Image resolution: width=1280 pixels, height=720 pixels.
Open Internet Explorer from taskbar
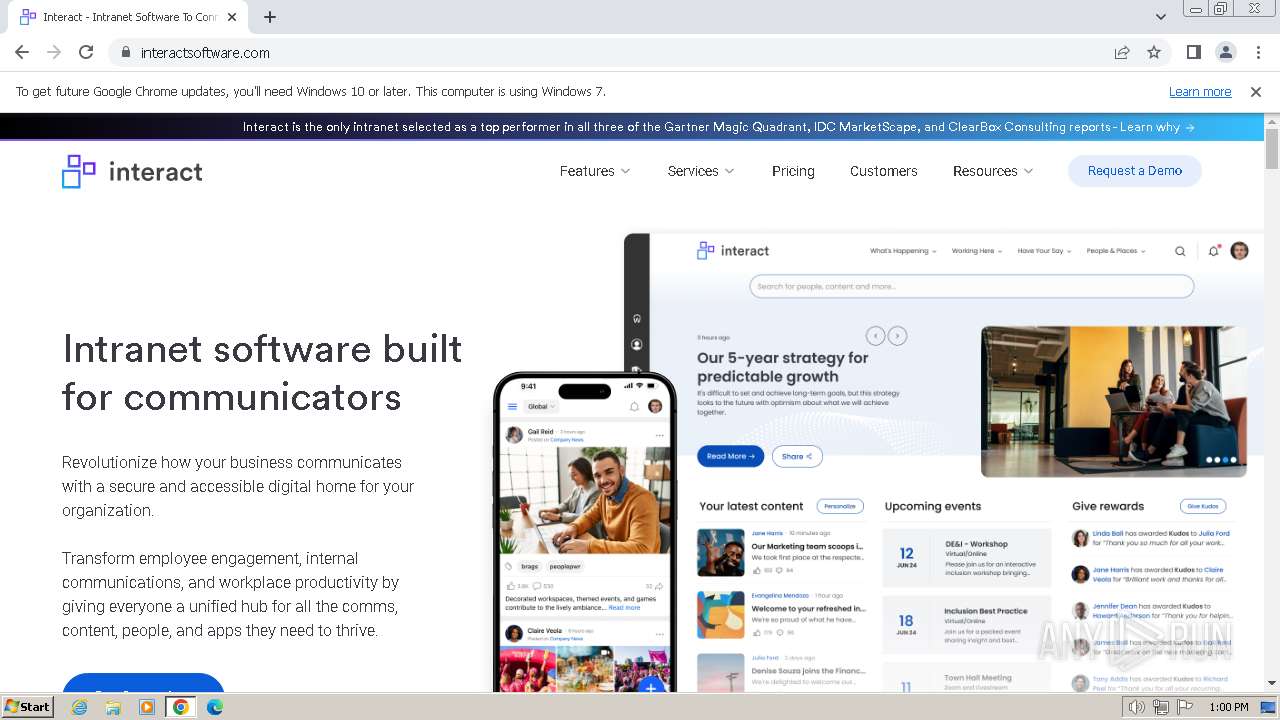coord(79,707)
